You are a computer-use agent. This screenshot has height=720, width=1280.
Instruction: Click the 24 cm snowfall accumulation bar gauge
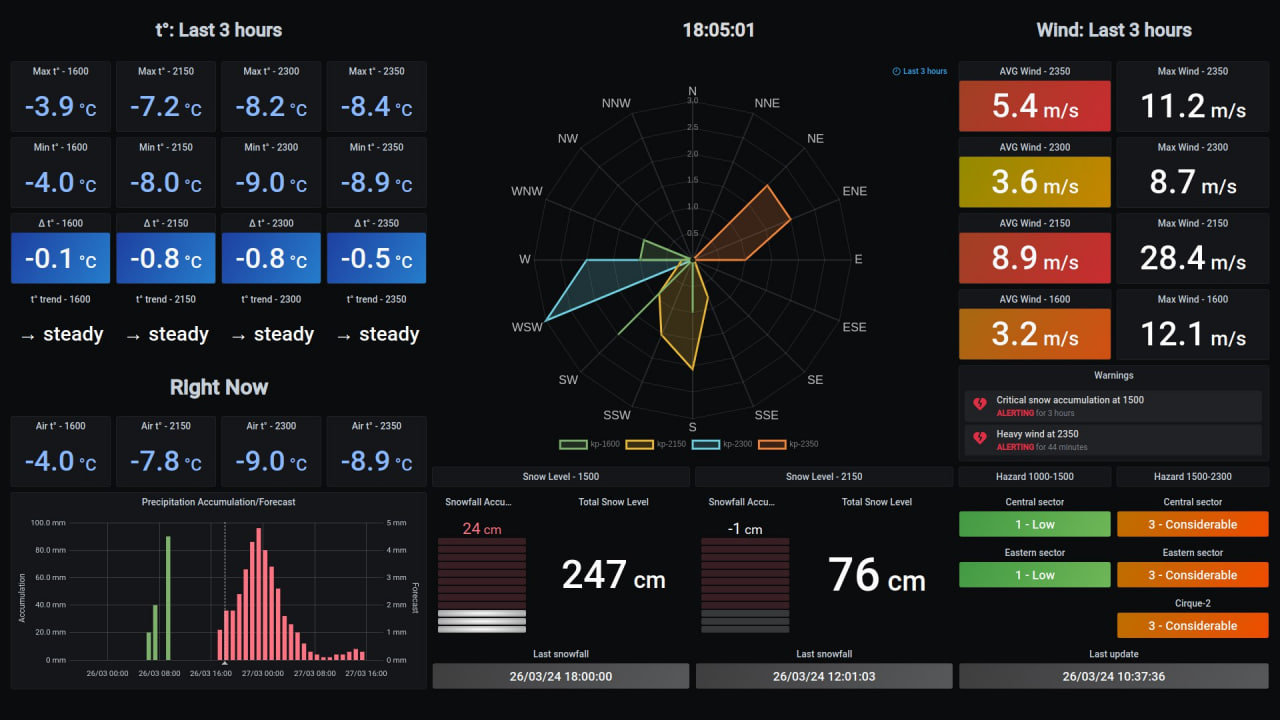[x=482, y=585]
